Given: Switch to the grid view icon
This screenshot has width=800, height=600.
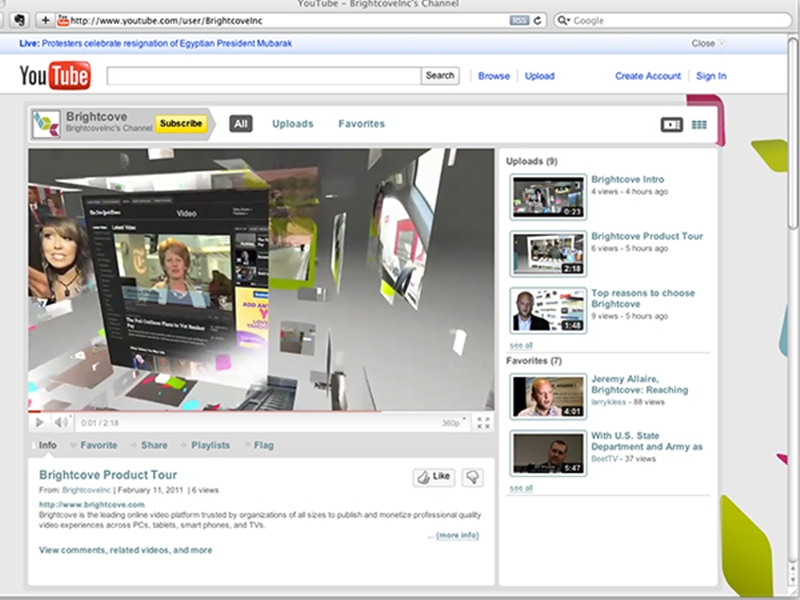Looking at the screenshot, I should point(699,124).
